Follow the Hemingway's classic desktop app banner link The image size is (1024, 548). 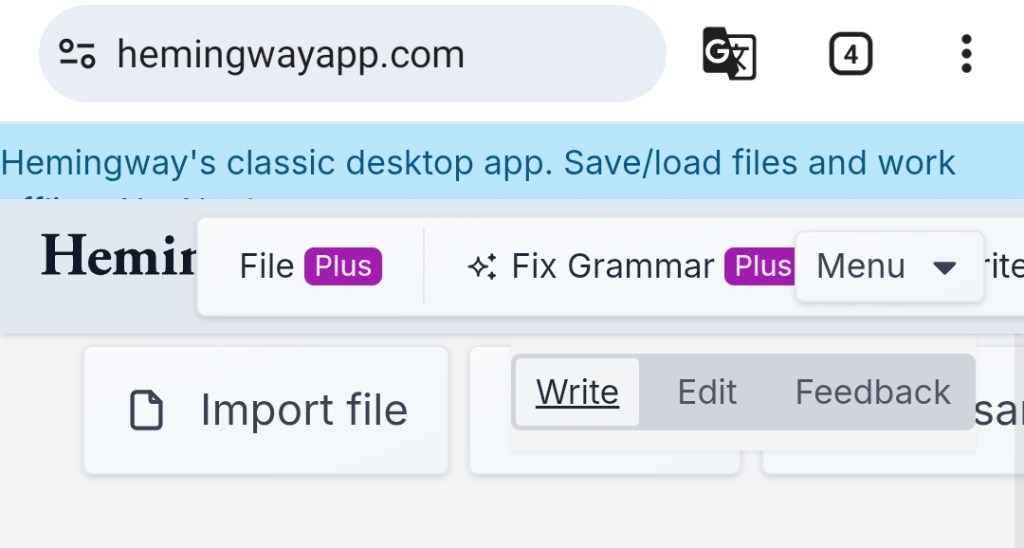pos(479,162)
